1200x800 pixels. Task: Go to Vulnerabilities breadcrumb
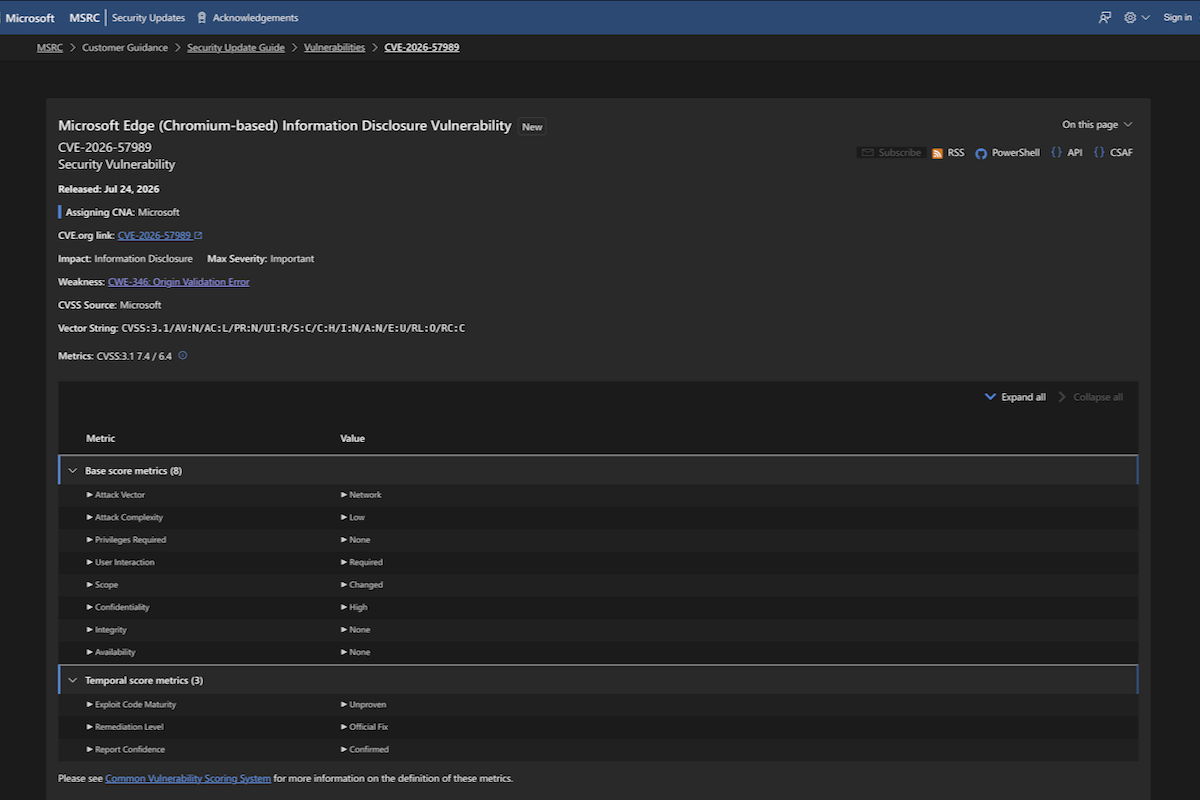[x=335, y=47]
